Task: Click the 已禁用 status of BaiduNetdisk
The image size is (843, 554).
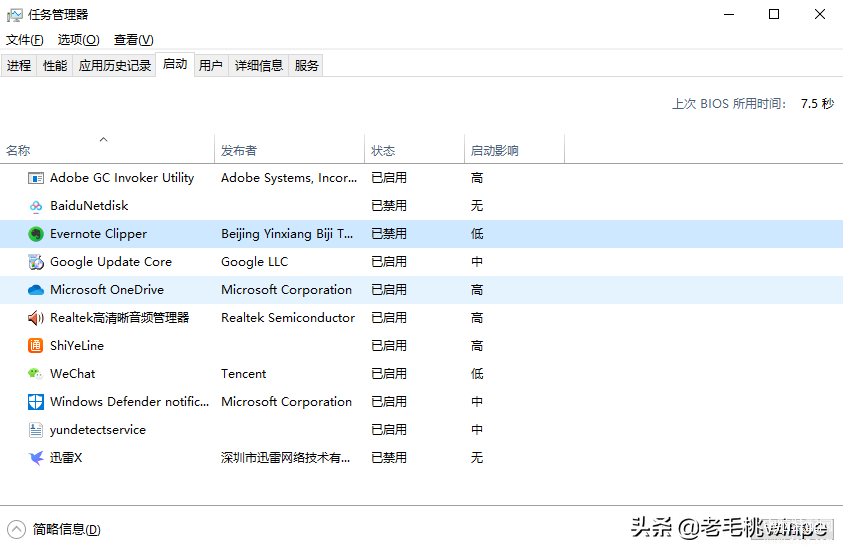Action: [389, 206]
